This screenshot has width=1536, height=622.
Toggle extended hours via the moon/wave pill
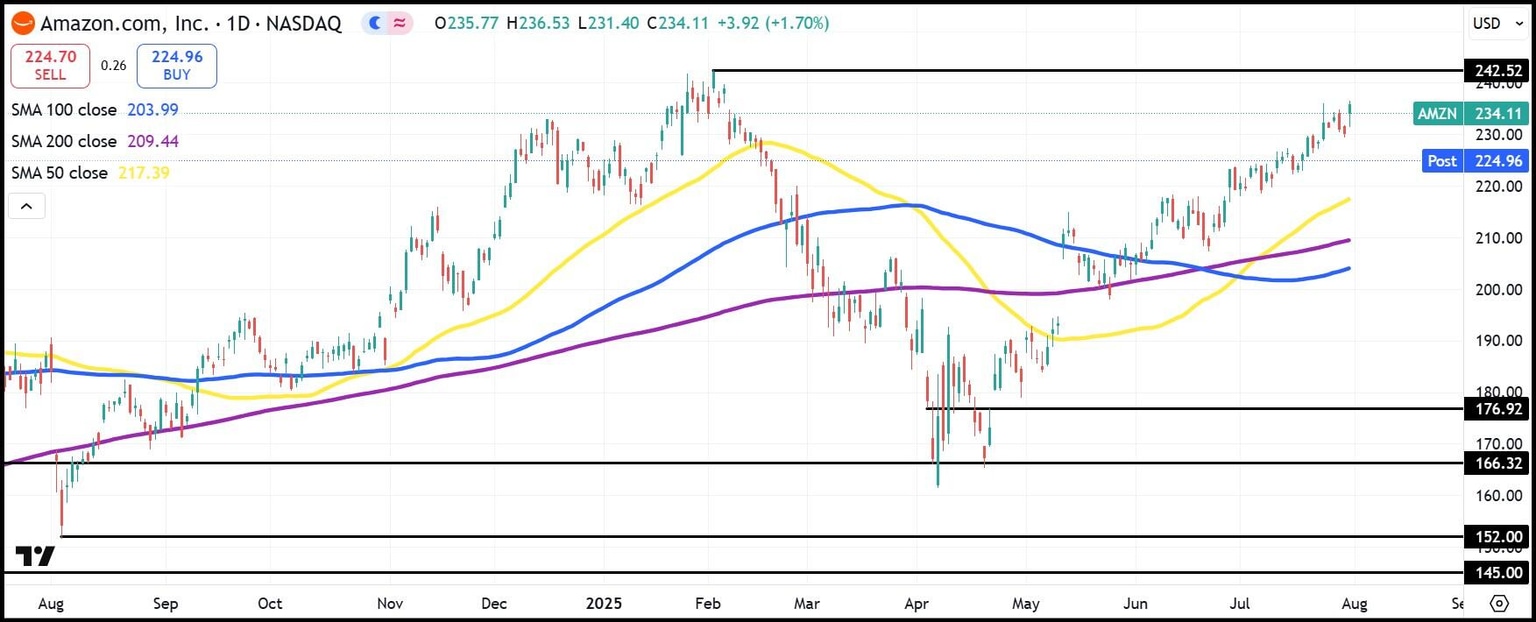click(x=374, y=22)
